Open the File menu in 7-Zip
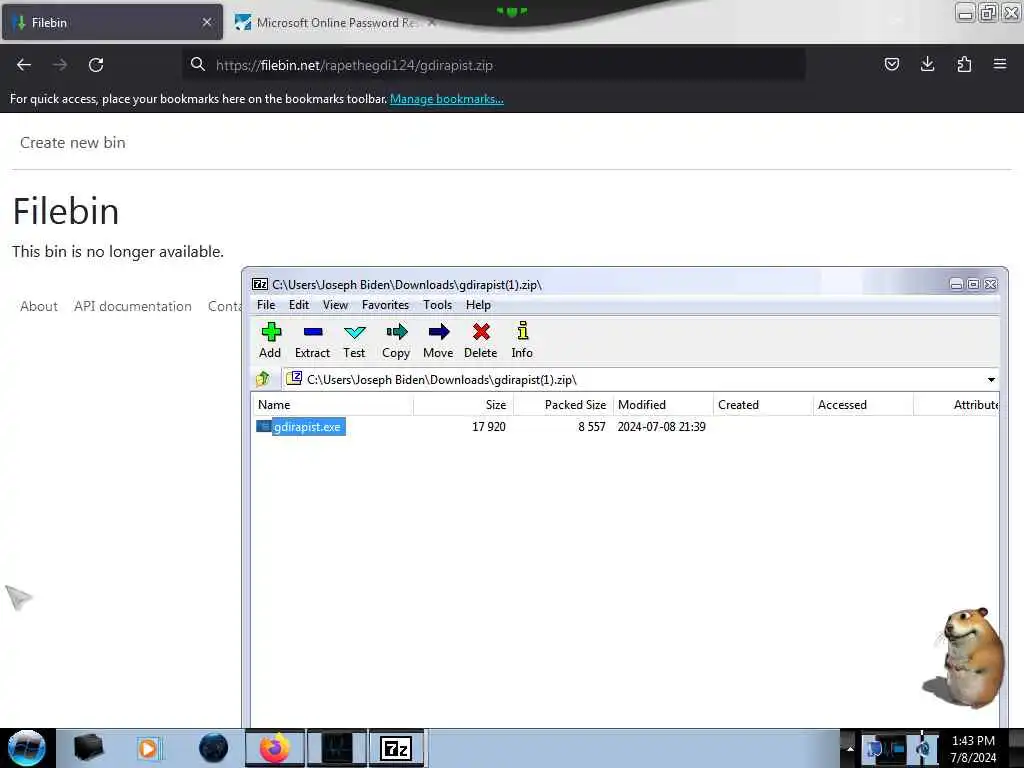The width and height of the screenshot is (1024, 768). [x=266, y=305]
